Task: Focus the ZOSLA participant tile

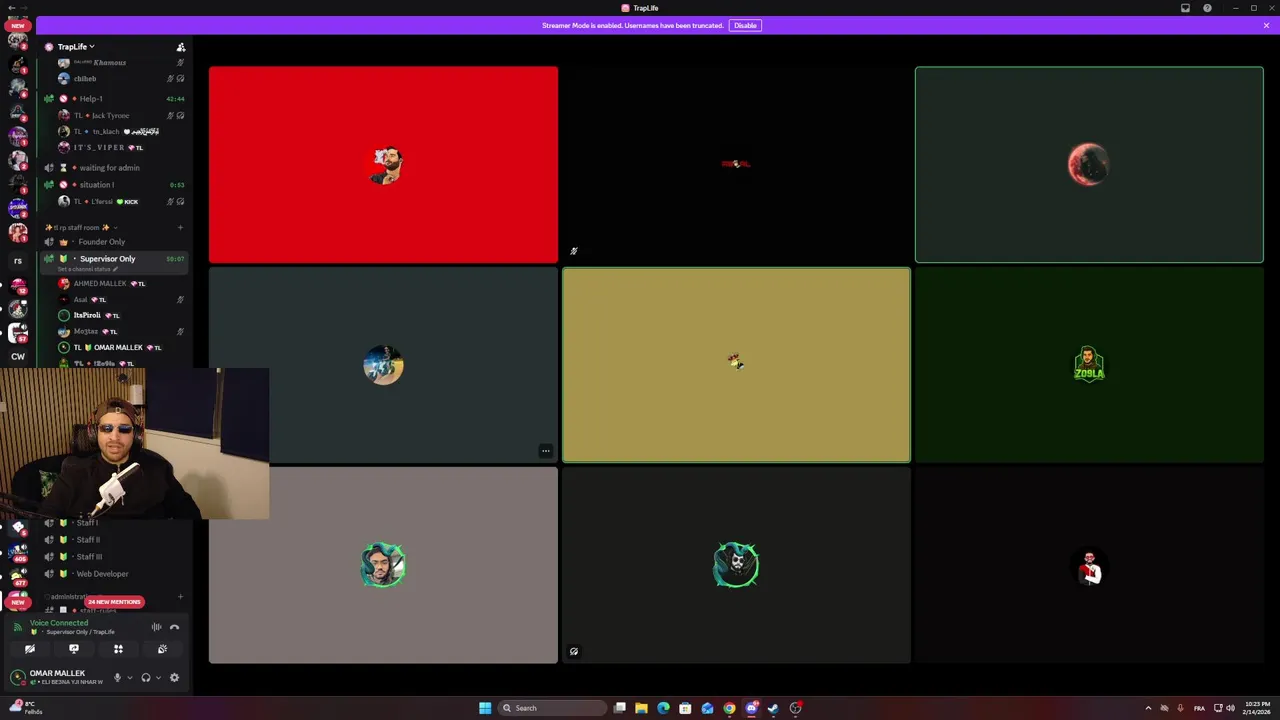Action: point(1089,365)
